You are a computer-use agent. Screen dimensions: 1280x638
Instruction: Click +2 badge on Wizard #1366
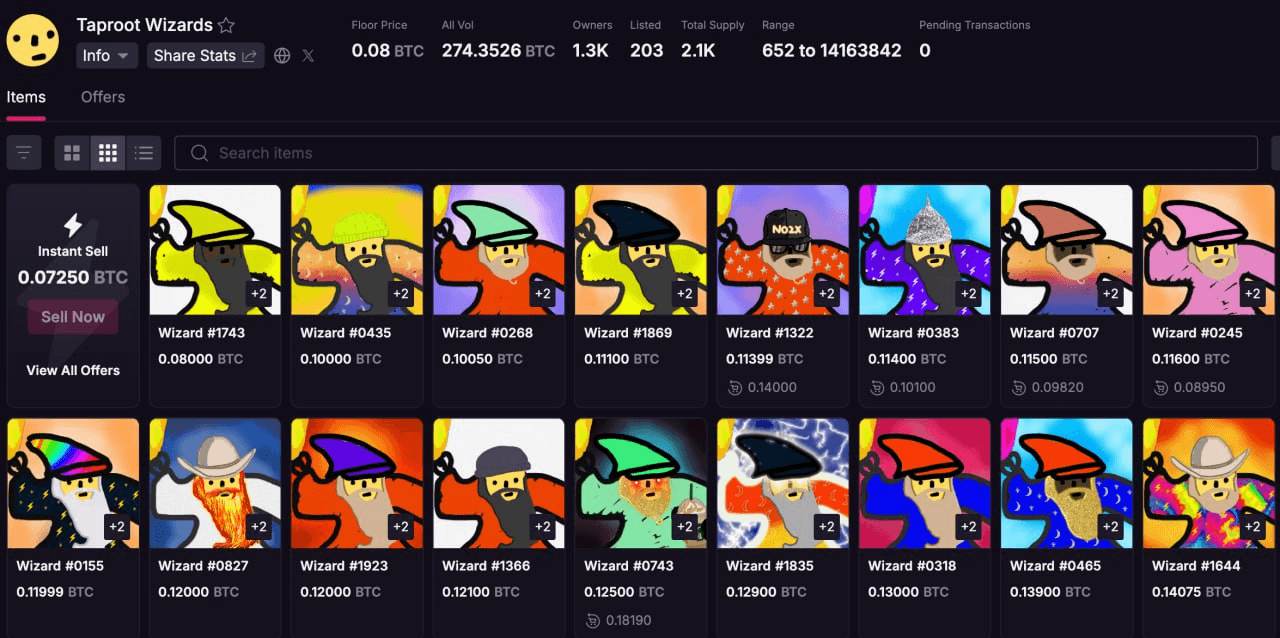click(x=543, y=527)
